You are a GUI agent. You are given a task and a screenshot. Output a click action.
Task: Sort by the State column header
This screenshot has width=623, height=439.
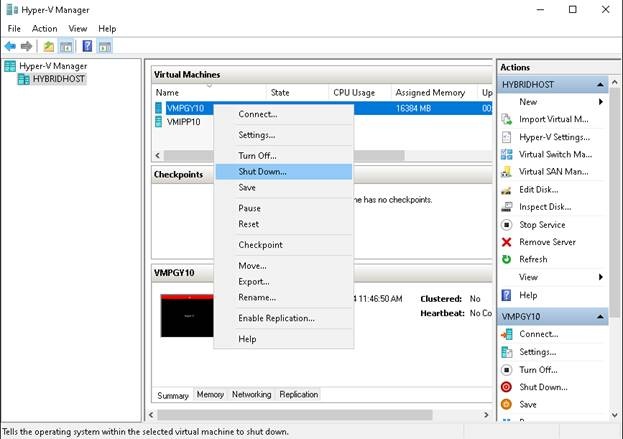(x=297, y=93)
